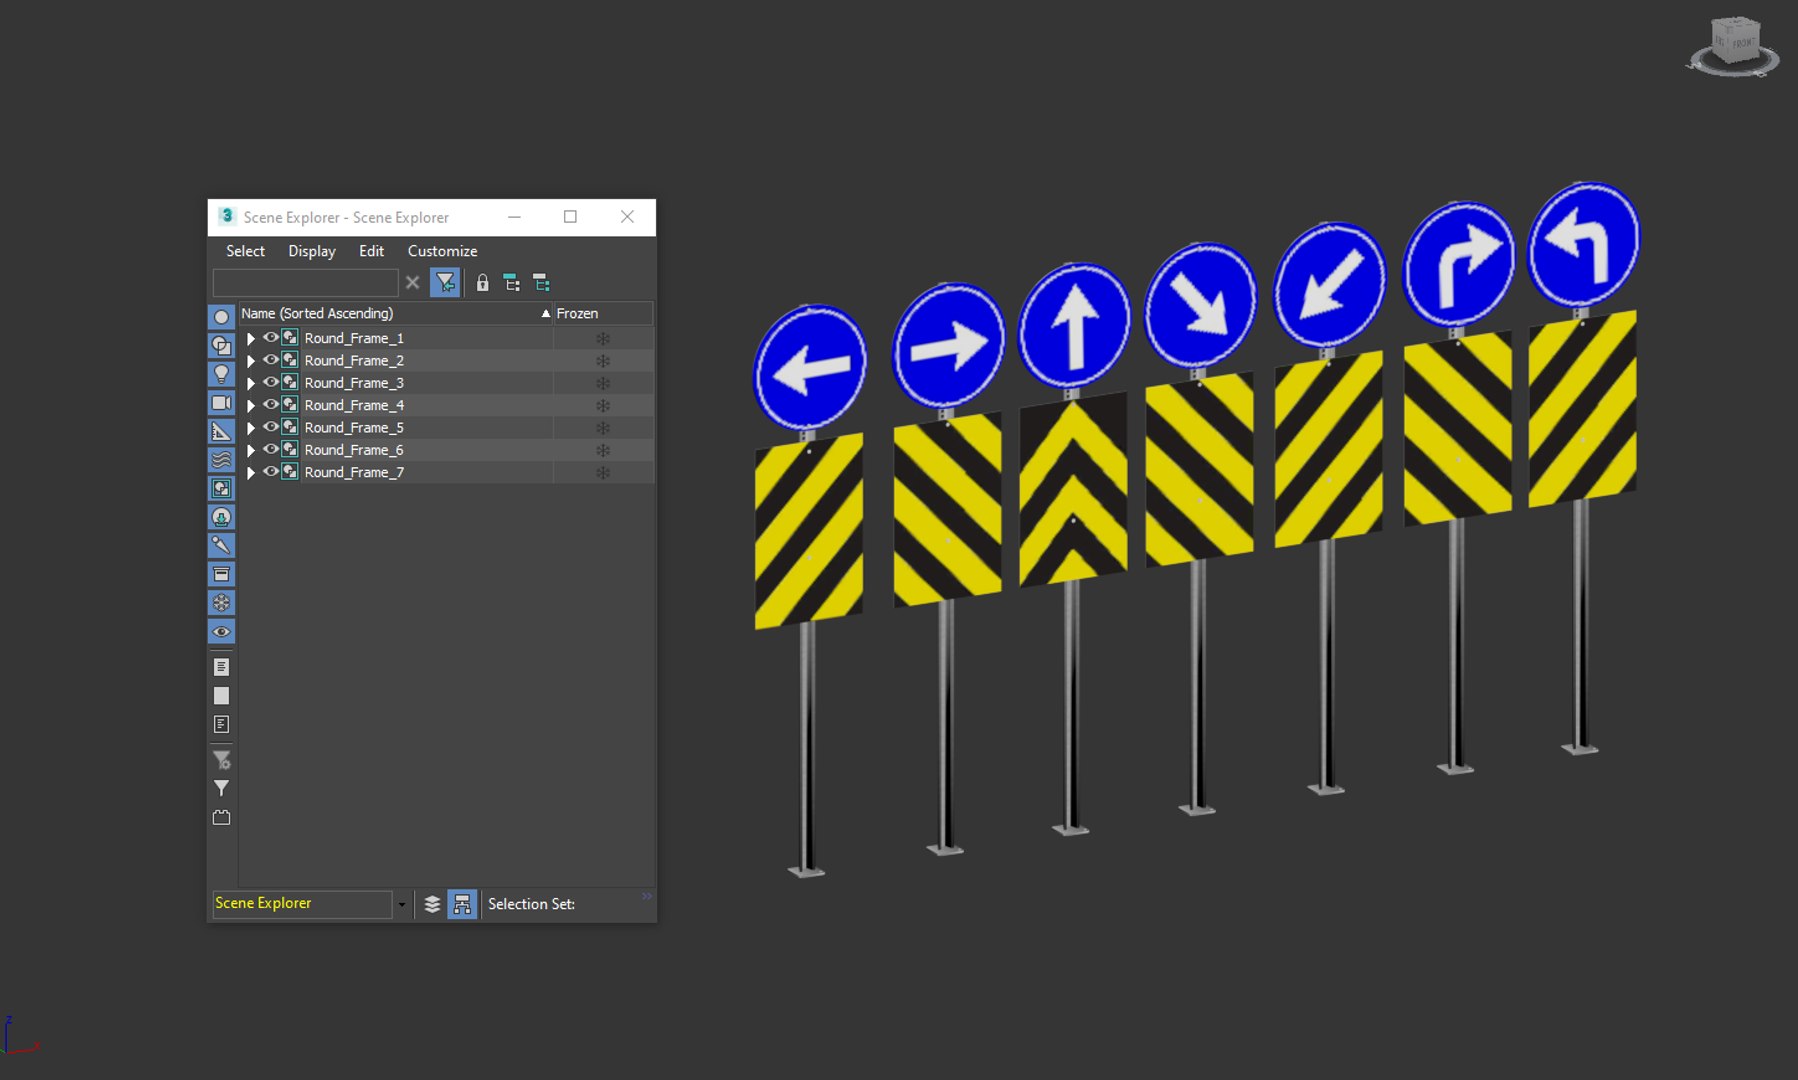Toggle Display Space Warps wave icon
This screenshot has height=1080, width=1798.
(x=221, y=460)
